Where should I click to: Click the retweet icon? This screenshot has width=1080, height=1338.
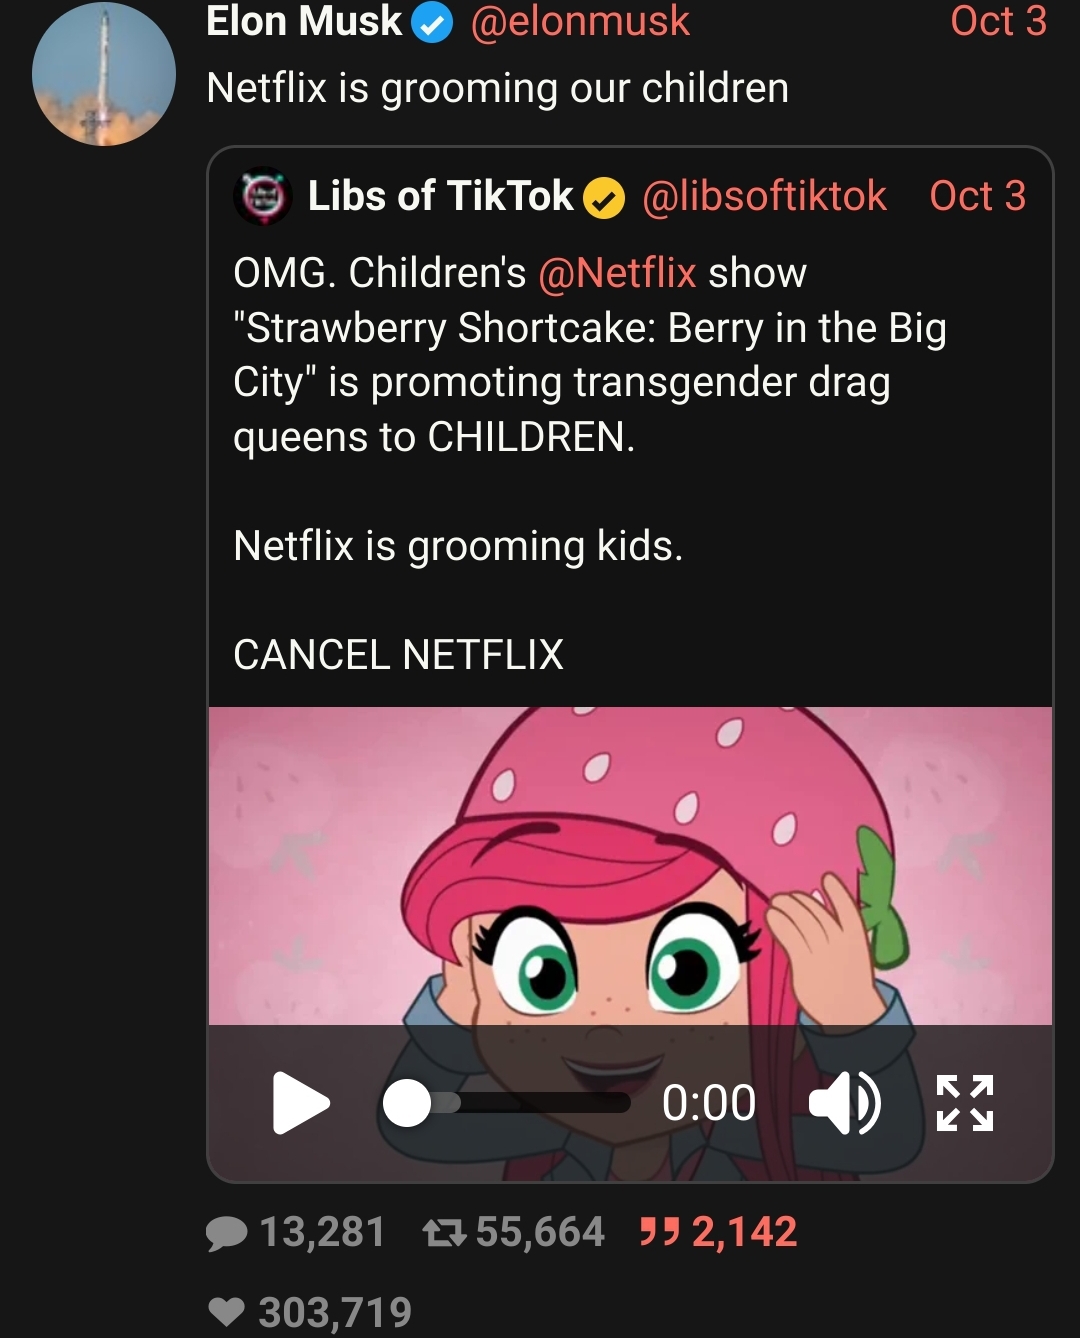(x=444, y=1233)
